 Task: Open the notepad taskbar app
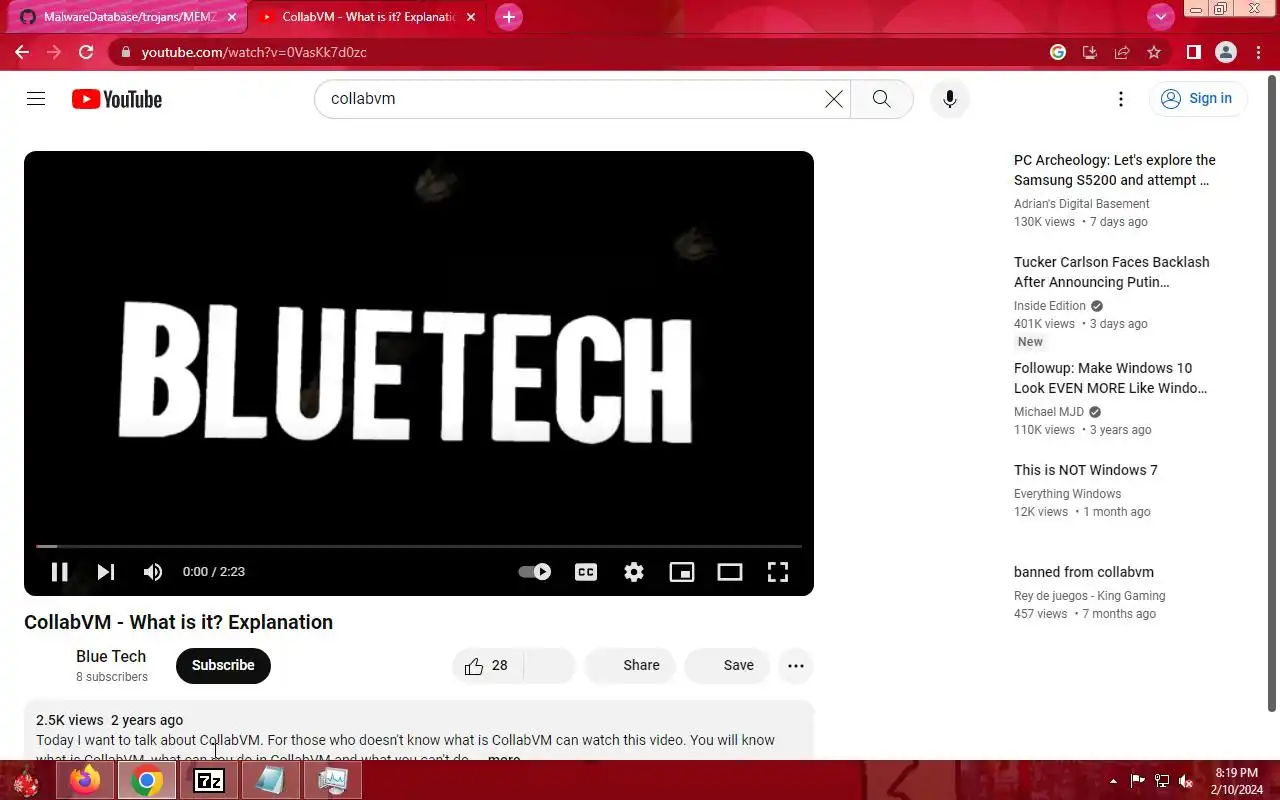271,781
